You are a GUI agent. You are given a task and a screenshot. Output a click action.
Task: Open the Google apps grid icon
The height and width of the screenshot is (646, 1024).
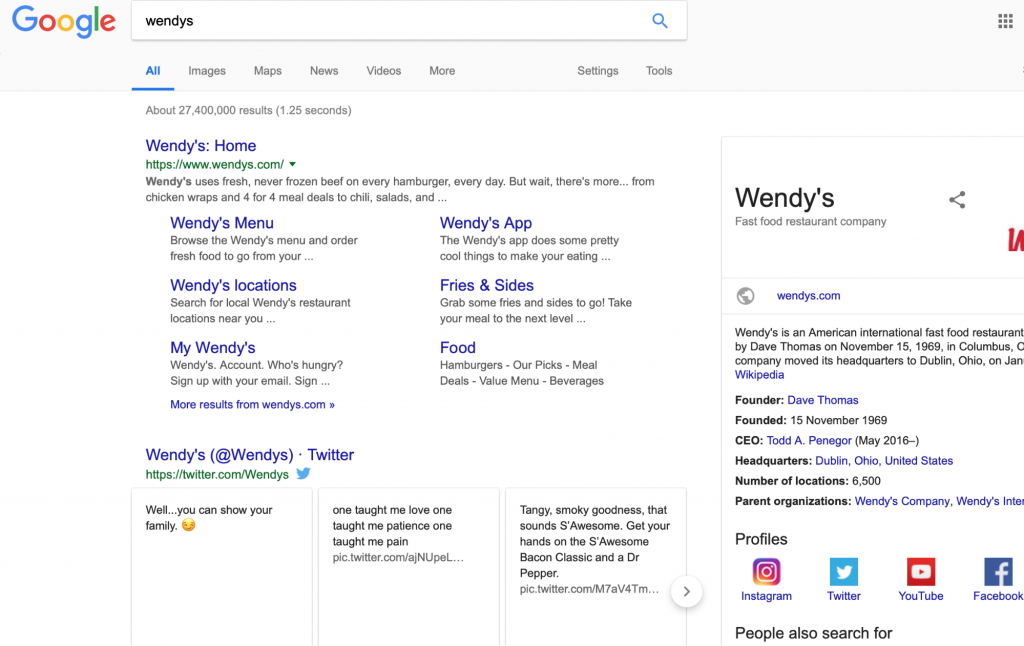[x=1005, y=21]
